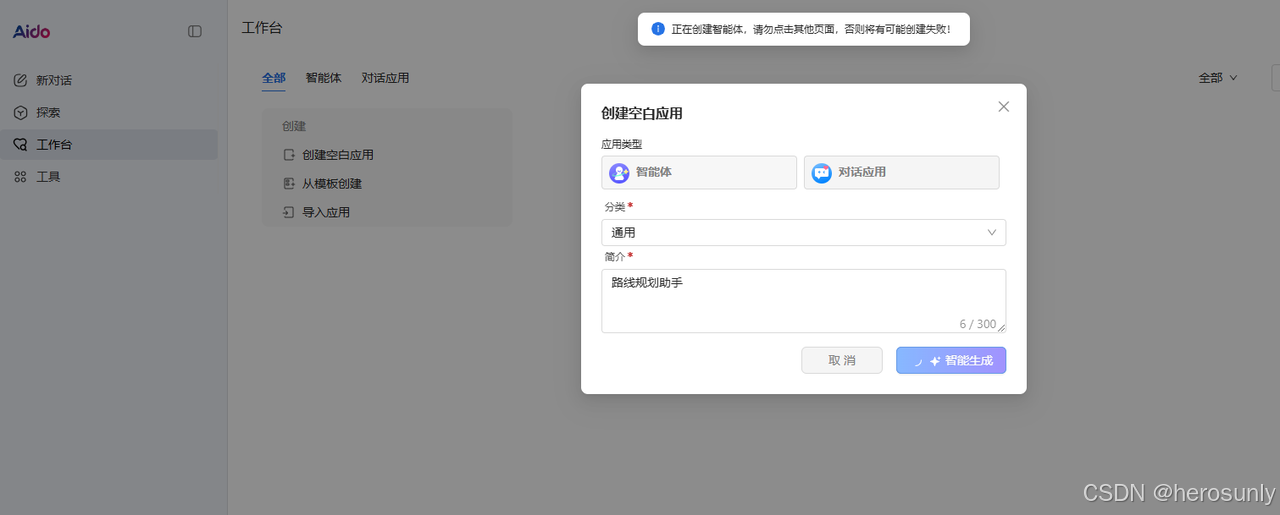Click the 导入应用 import icon

point(289,212)
